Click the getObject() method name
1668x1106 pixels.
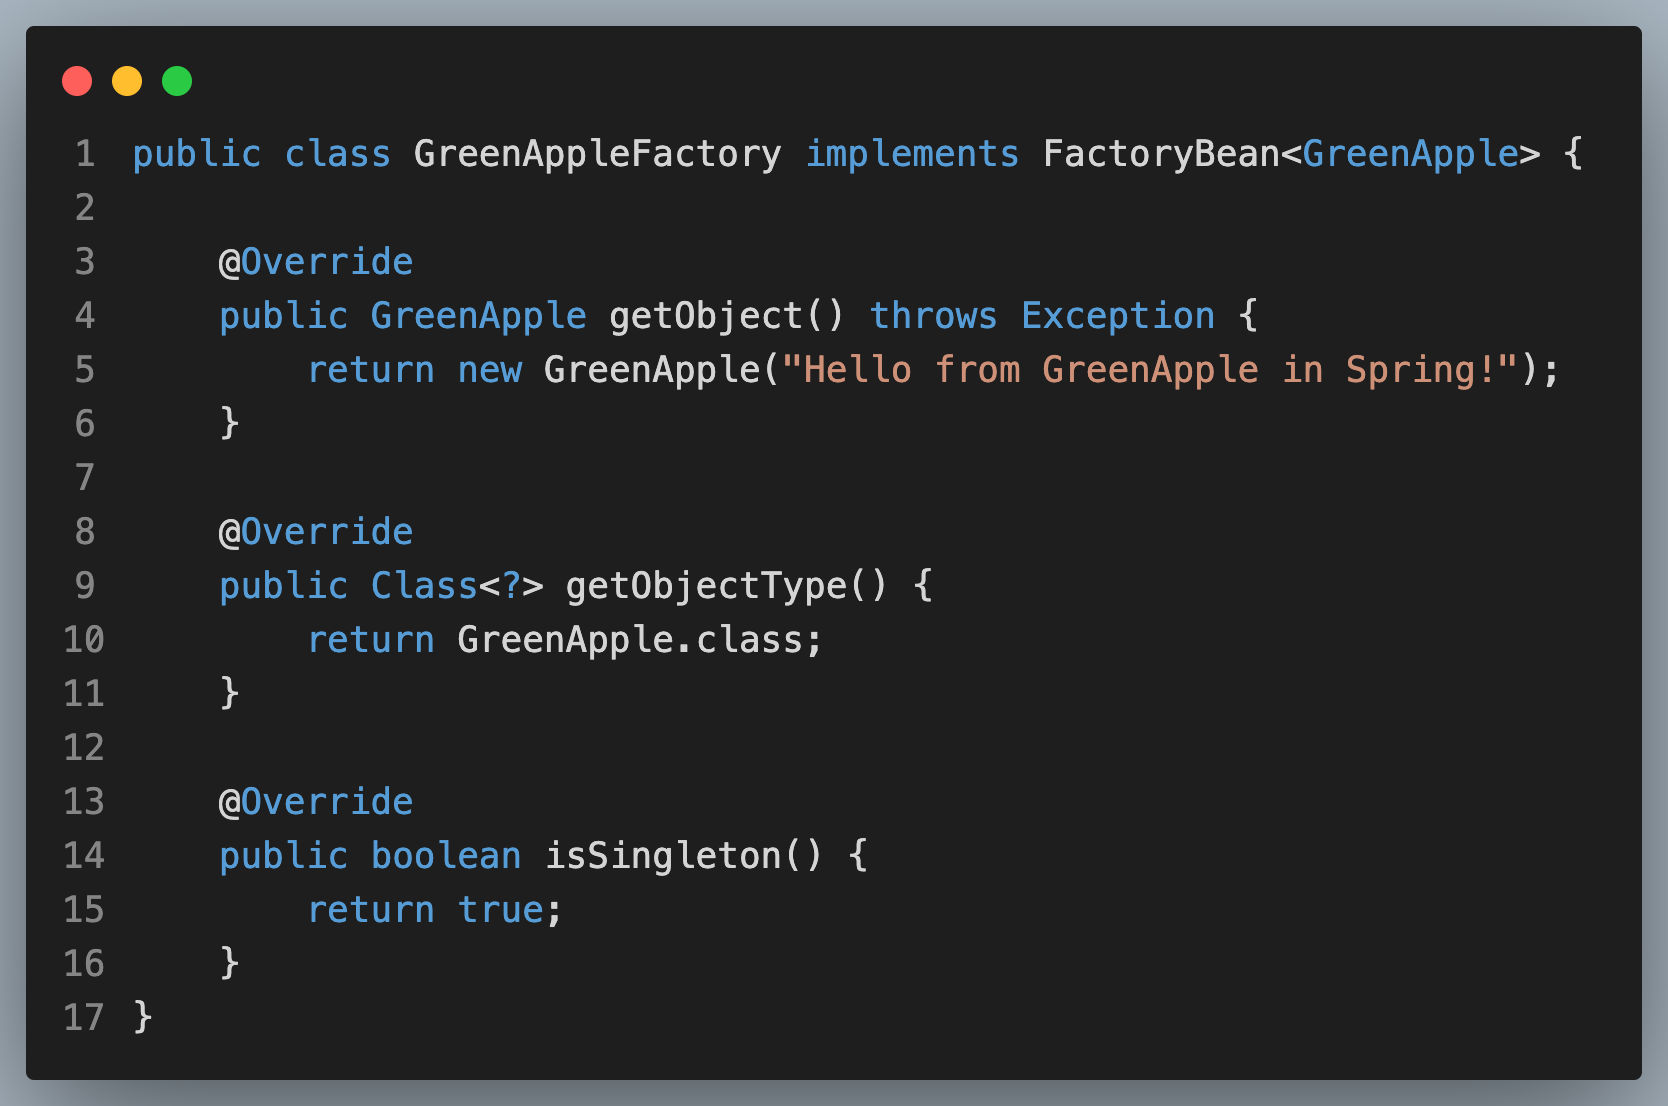click(727, 316)
